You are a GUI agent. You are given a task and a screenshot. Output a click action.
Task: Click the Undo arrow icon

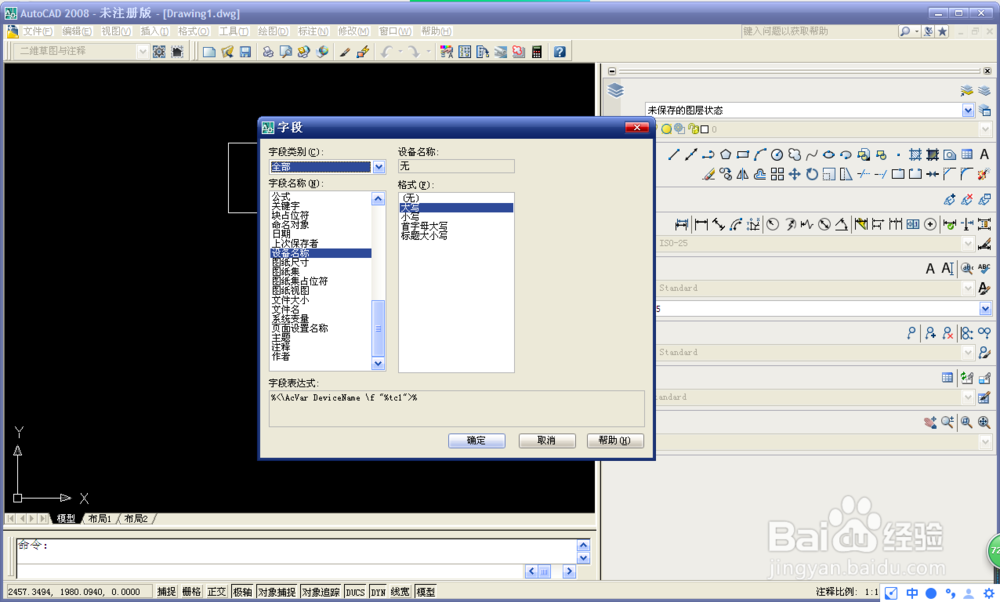click(x=385, y=52)
